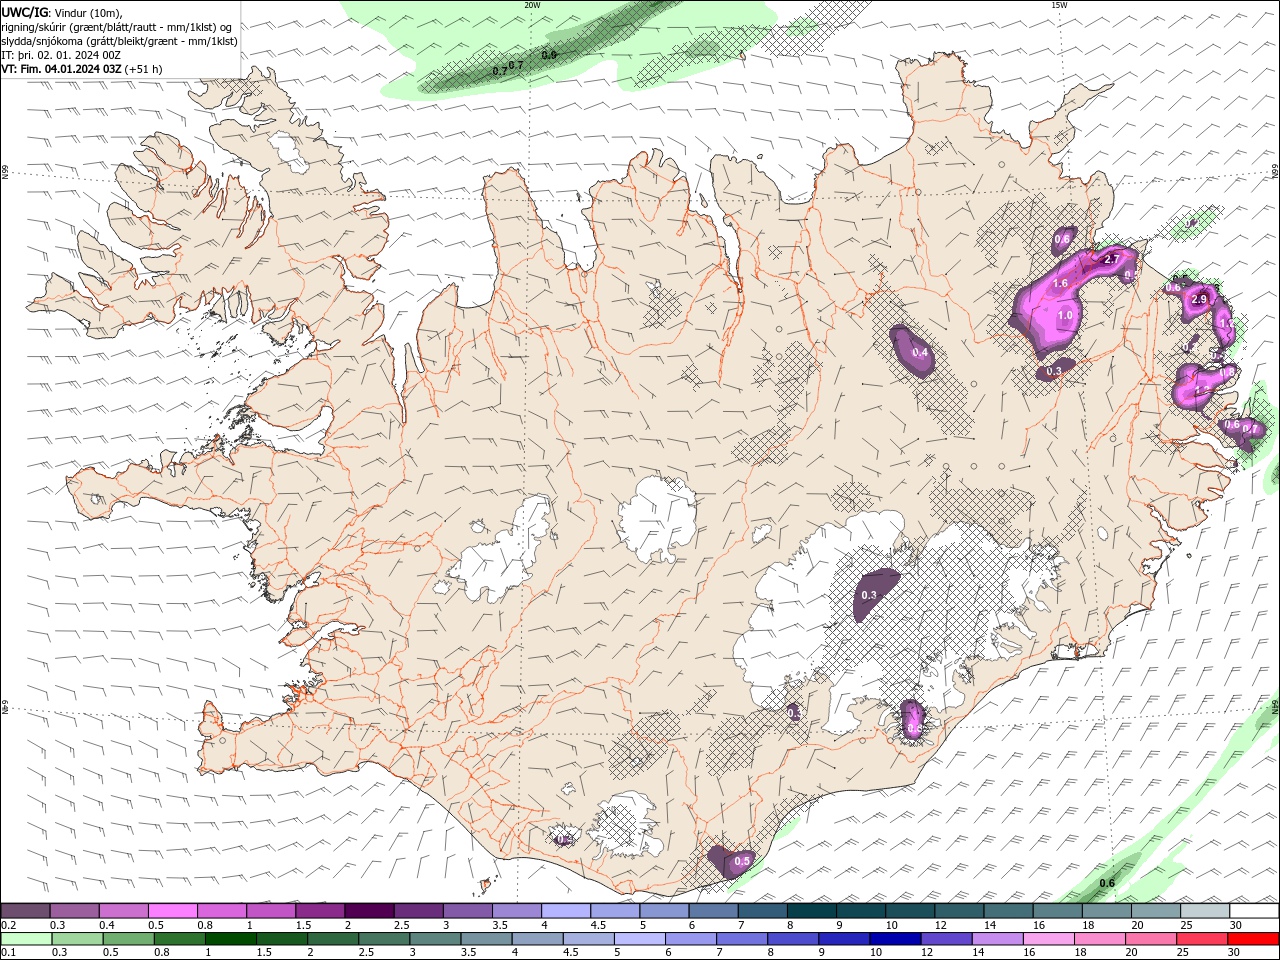Click the 2.7 snowfall value in northeast
Image resolution: width=1280 pixels, height=960 pixels.
point(1111,259)
